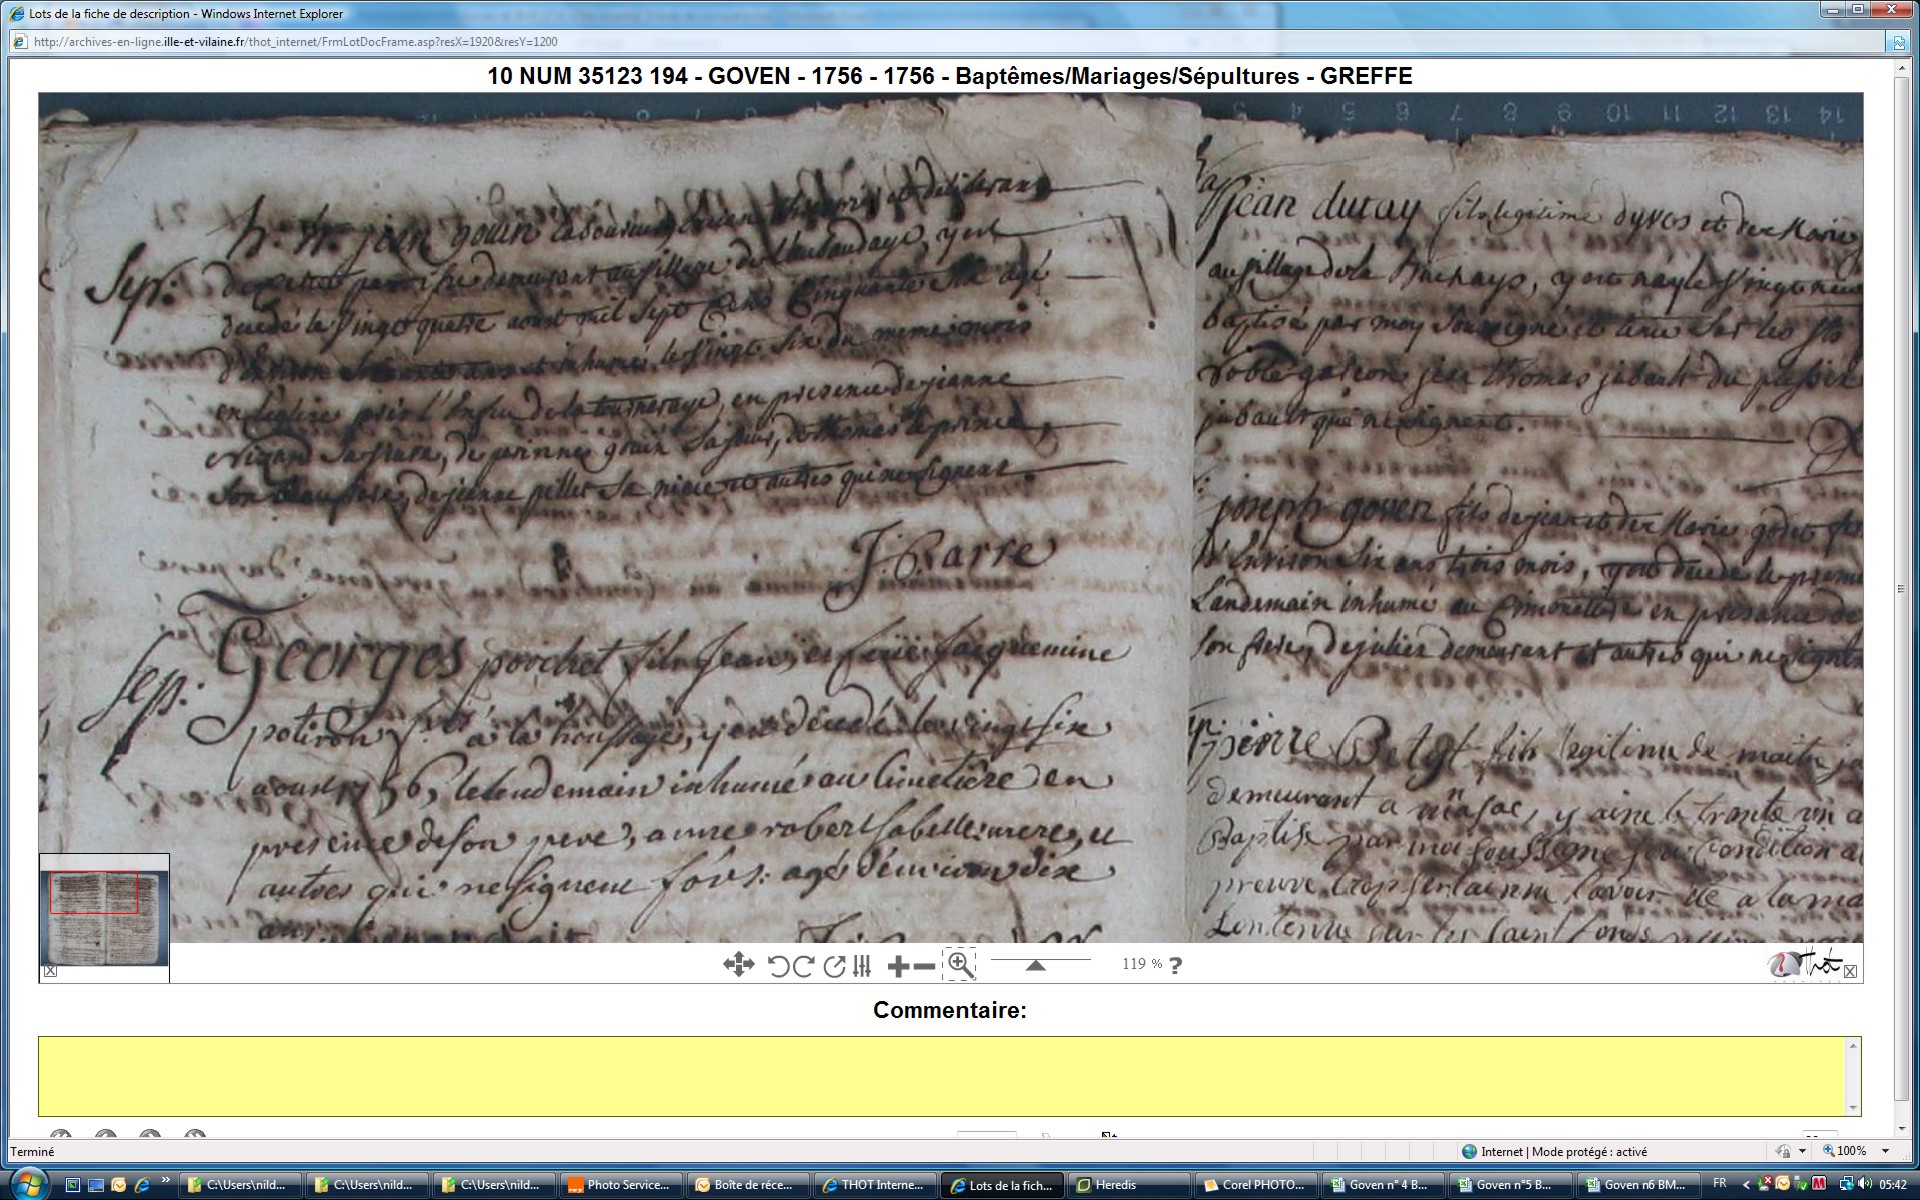Open the security status dropdown arrow
This screenshot has width=1920, height=1200.
[1802, 1152]
